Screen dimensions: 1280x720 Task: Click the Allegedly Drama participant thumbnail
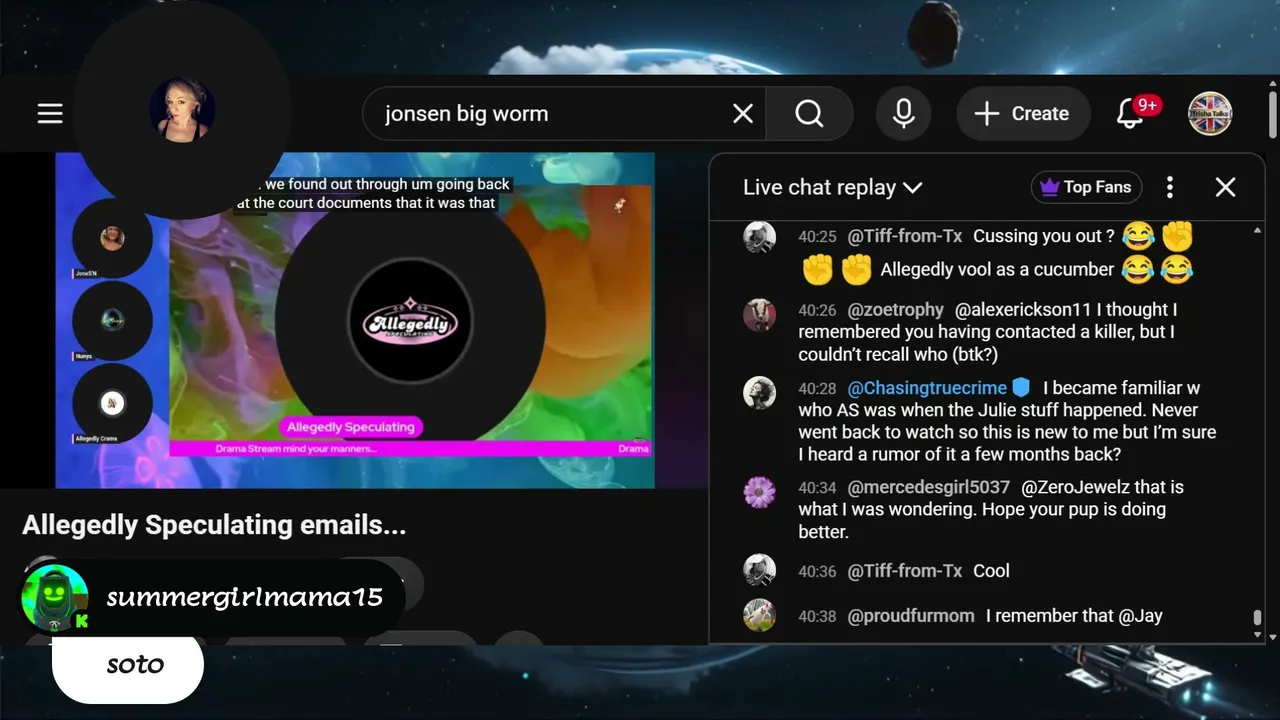click(x=112, y=404)
